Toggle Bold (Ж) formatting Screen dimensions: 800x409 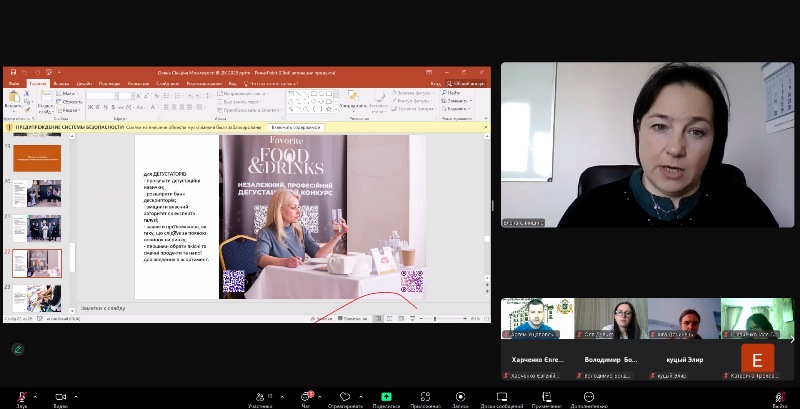[90, 107]
